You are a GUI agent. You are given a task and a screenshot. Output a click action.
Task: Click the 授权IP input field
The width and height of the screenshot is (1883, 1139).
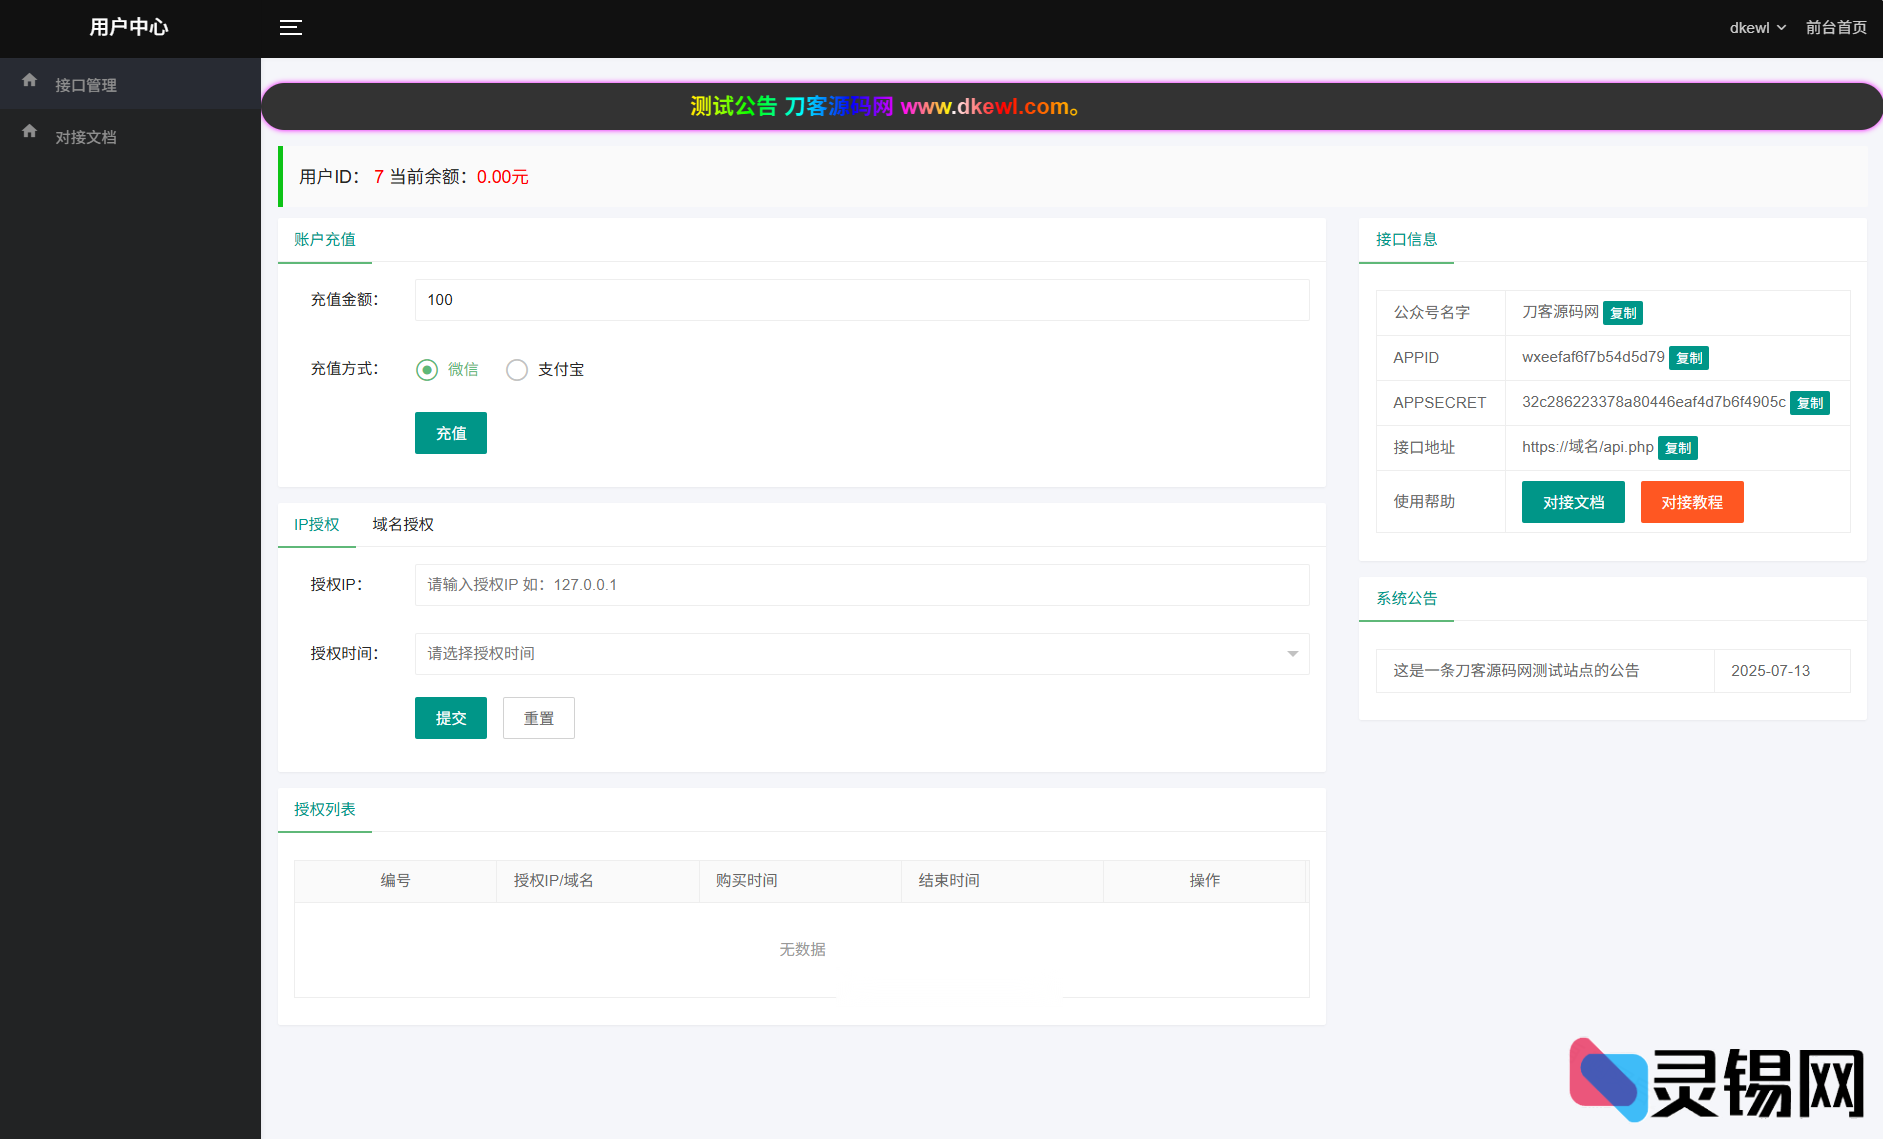coord(860,585)
